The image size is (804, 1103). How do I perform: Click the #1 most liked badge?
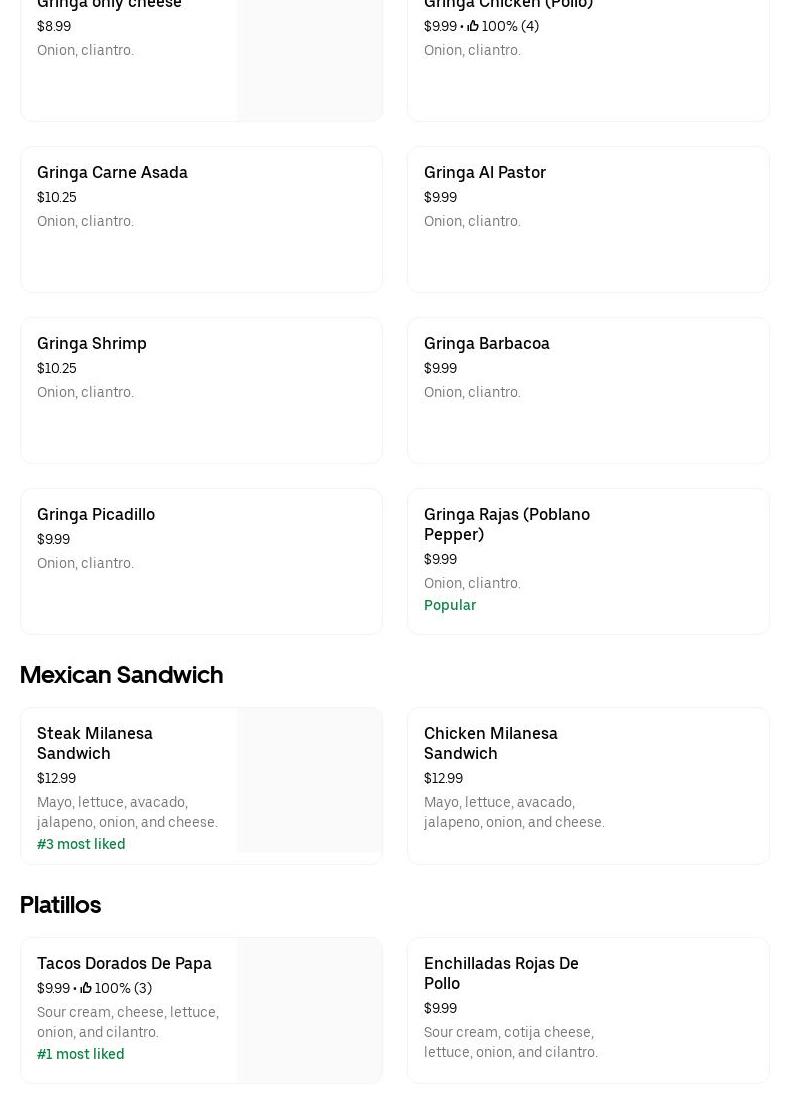tap(81, 1054)
